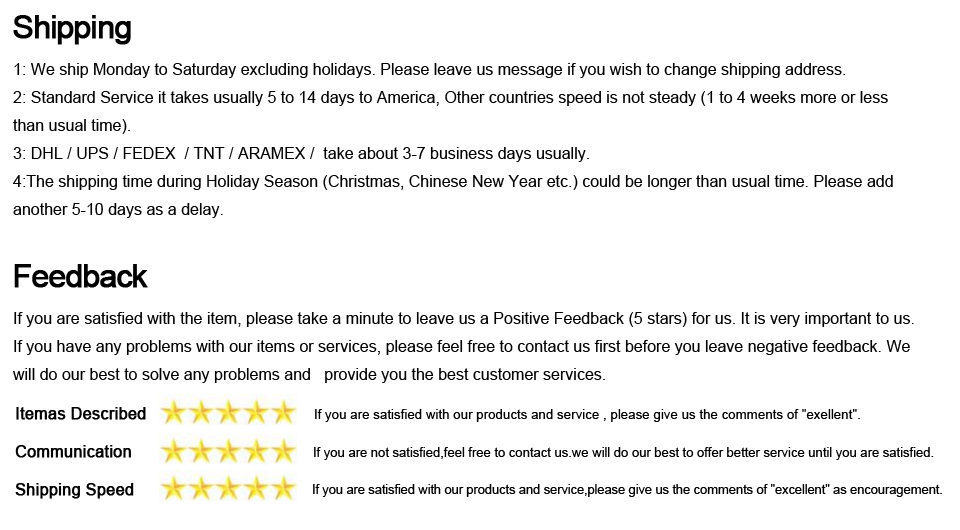Click the last star beside Communication
960x530 pixels.
pyautogui.click(x=283, y=451)
